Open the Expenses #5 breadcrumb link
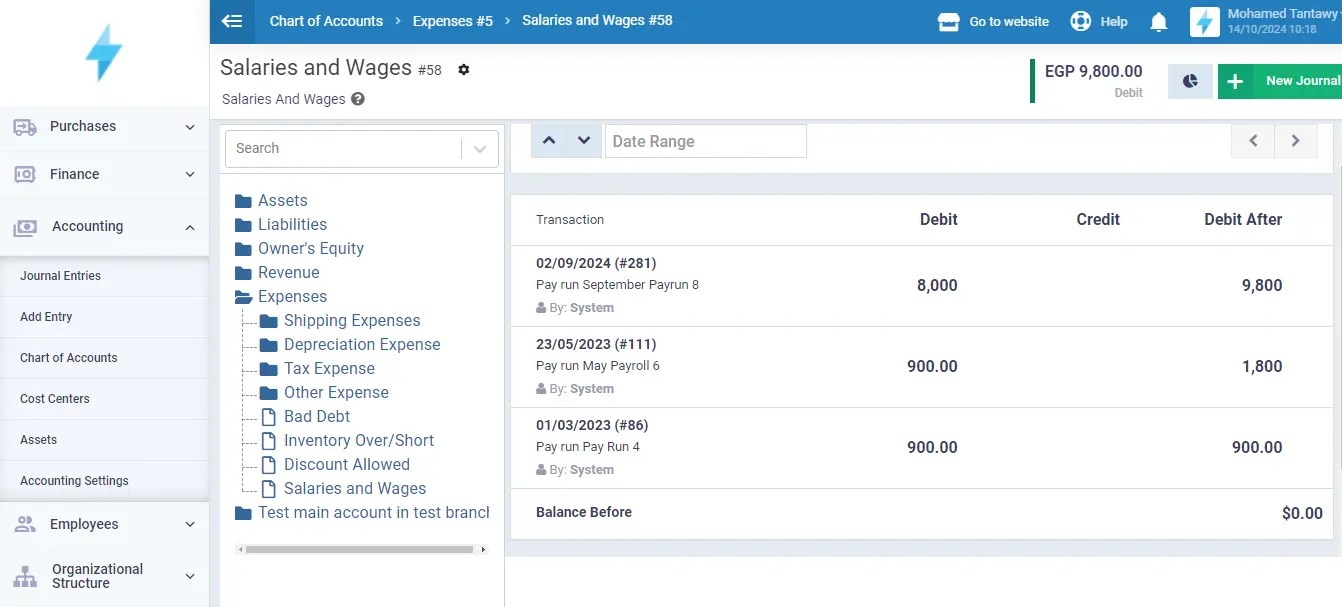1342x607 pixels. (x=452, y=20)
